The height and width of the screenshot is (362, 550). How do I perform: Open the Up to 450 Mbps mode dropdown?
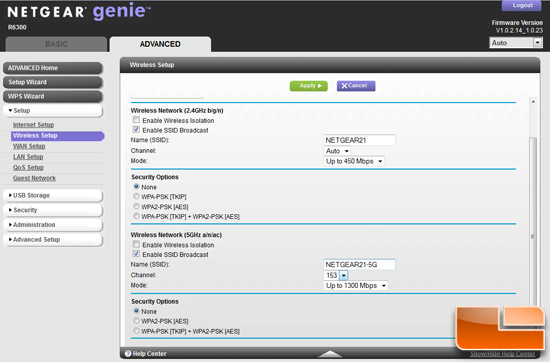click(354, 161)
